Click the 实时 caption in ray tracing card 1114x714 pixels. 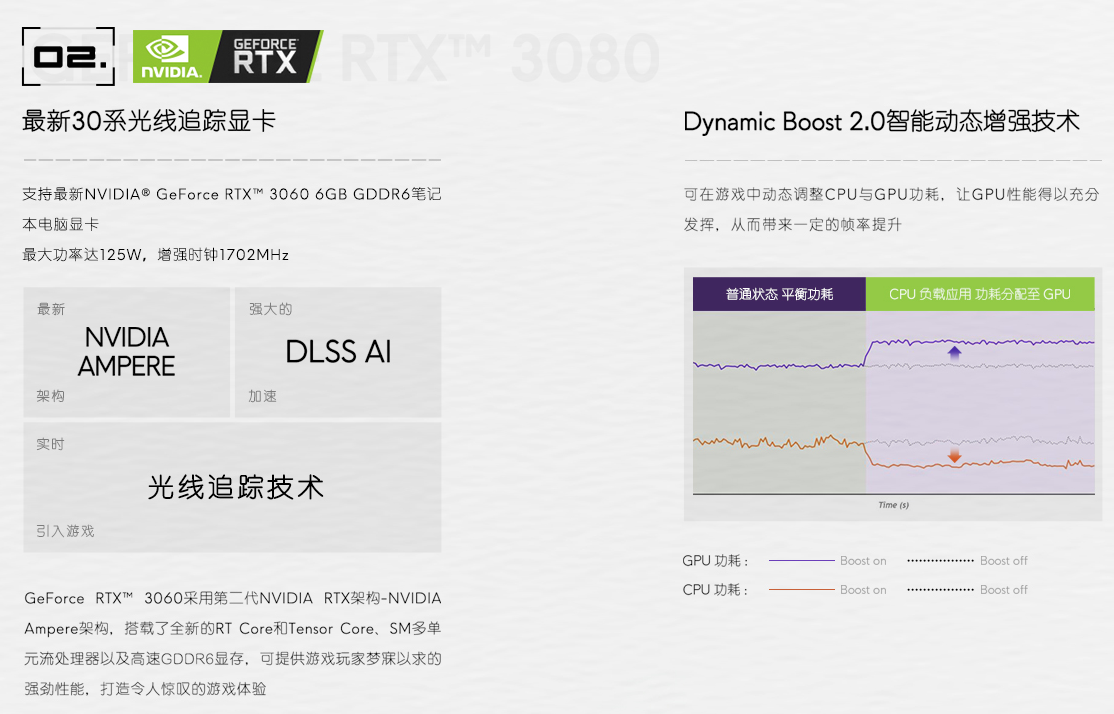[x=50, y=444]
